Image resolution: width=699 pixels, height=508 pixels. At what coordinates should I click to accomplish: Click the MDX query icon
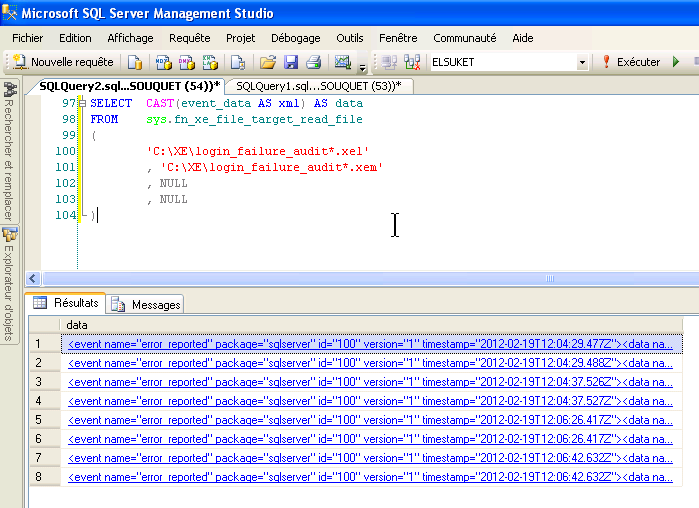[x=163, y=62]
